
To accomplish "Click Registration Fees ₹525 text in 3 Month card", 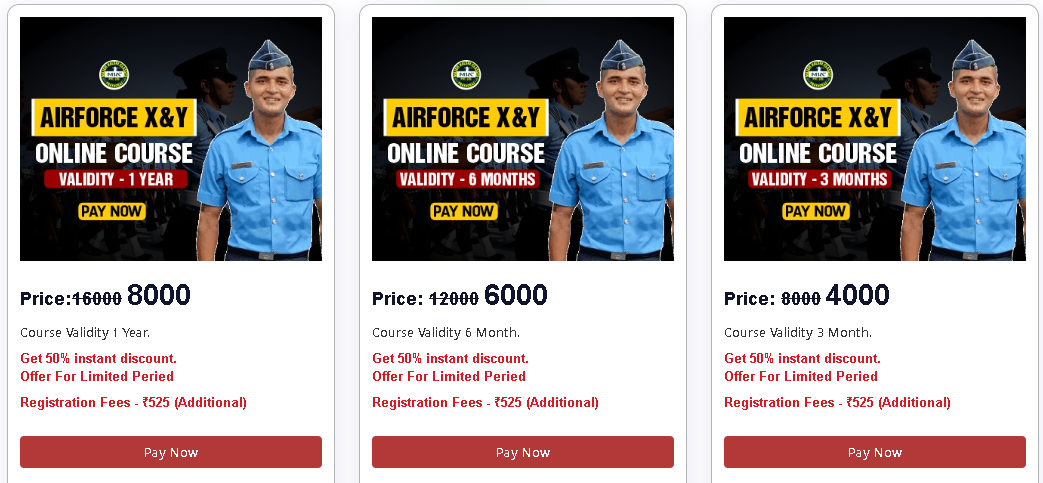I will coord(837,402).
